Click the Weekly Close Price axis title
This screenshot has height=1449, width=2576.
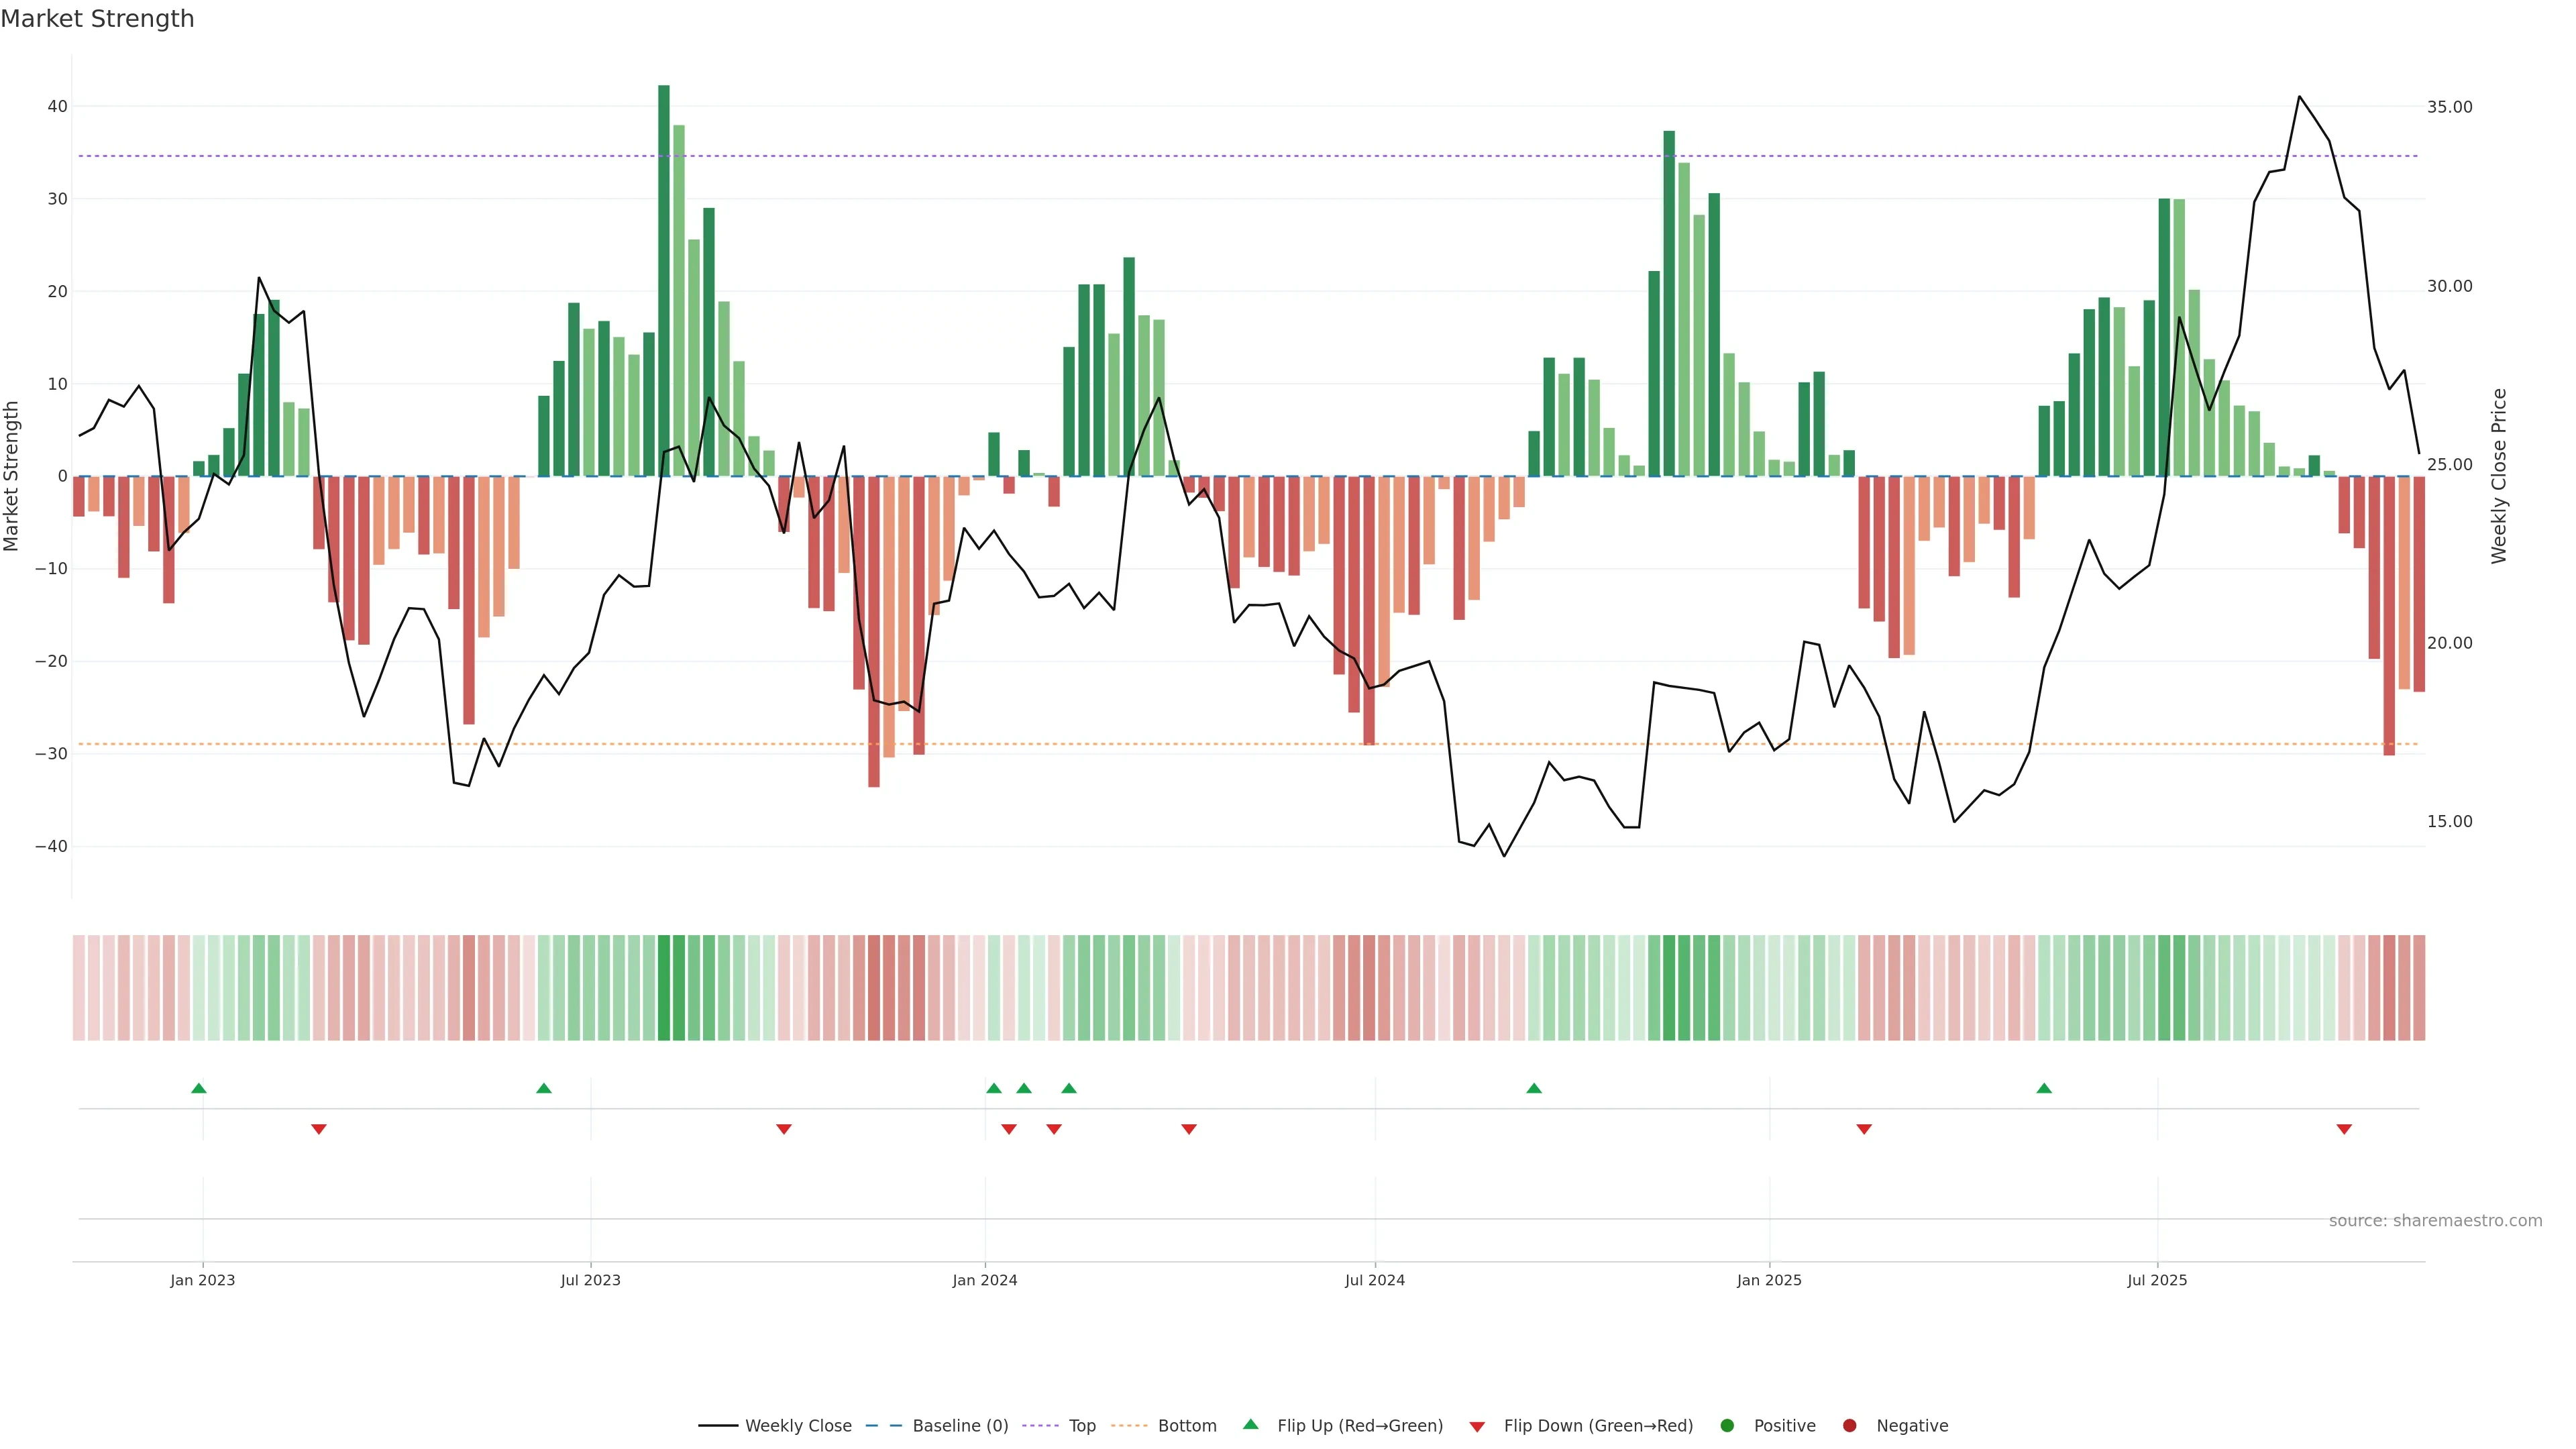[x=2499, y=476]
